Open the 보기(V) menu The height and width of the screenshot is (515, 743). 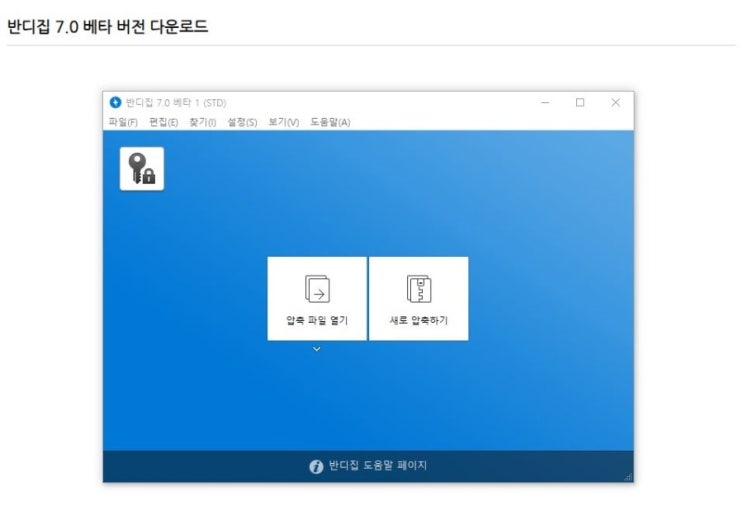click(283, 122)
